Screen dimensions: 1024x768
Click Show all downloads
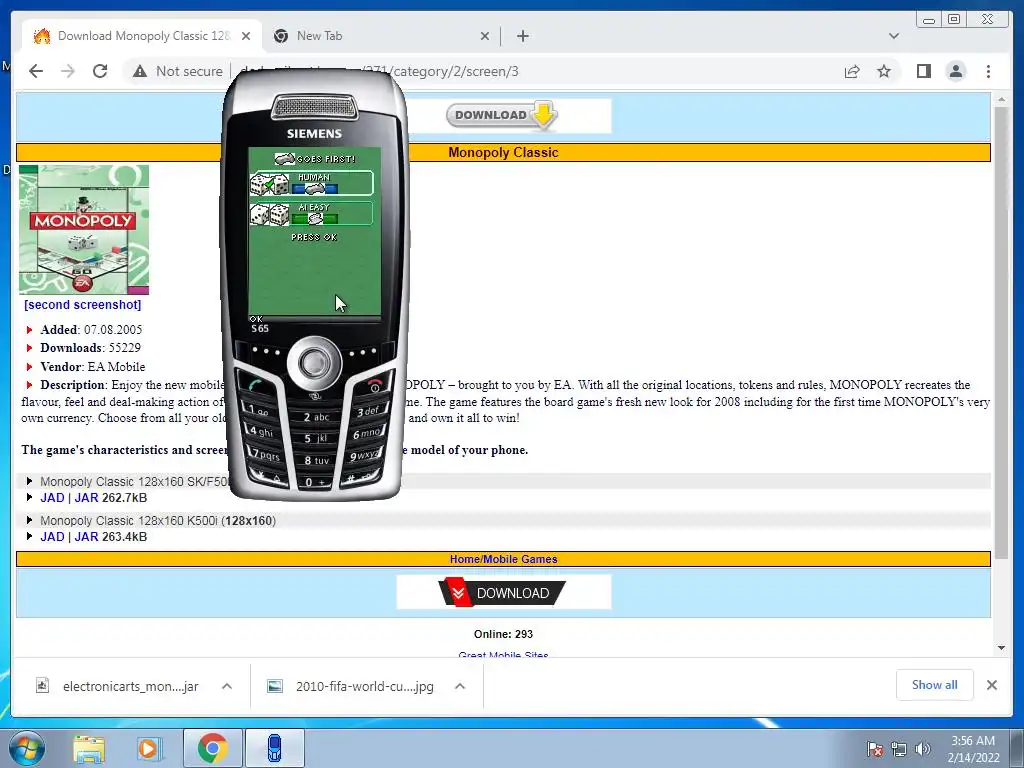pos(935,684)
